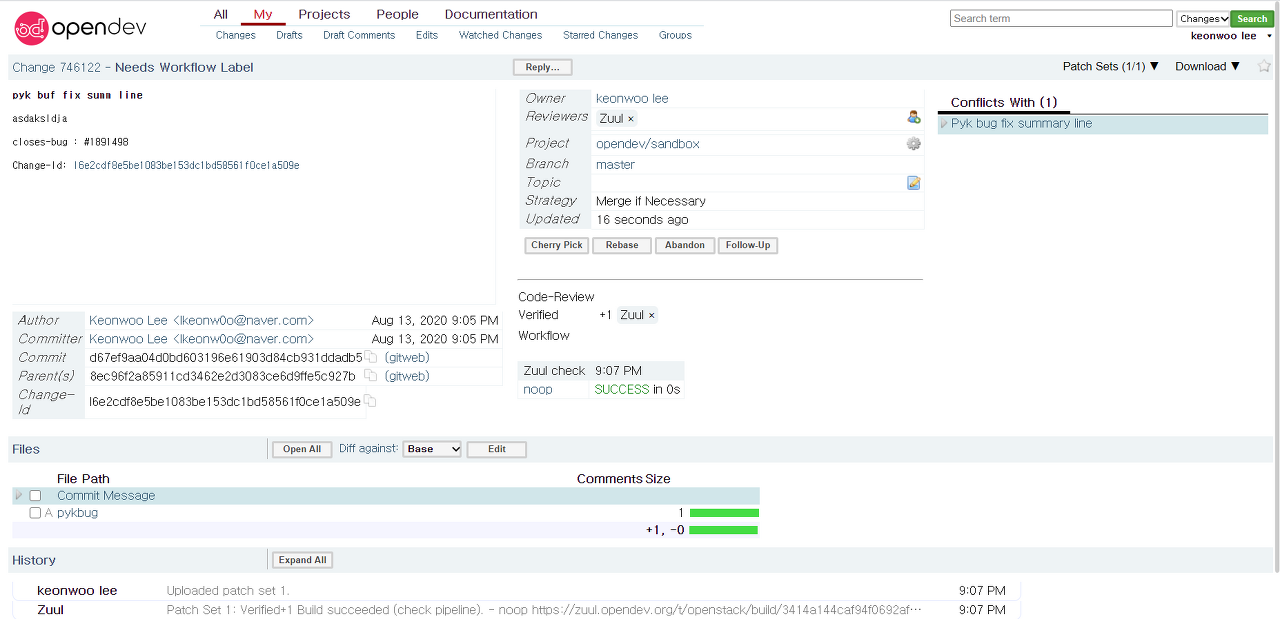Remove Zuul's Verified +1 vote using x

click(652, 316)
